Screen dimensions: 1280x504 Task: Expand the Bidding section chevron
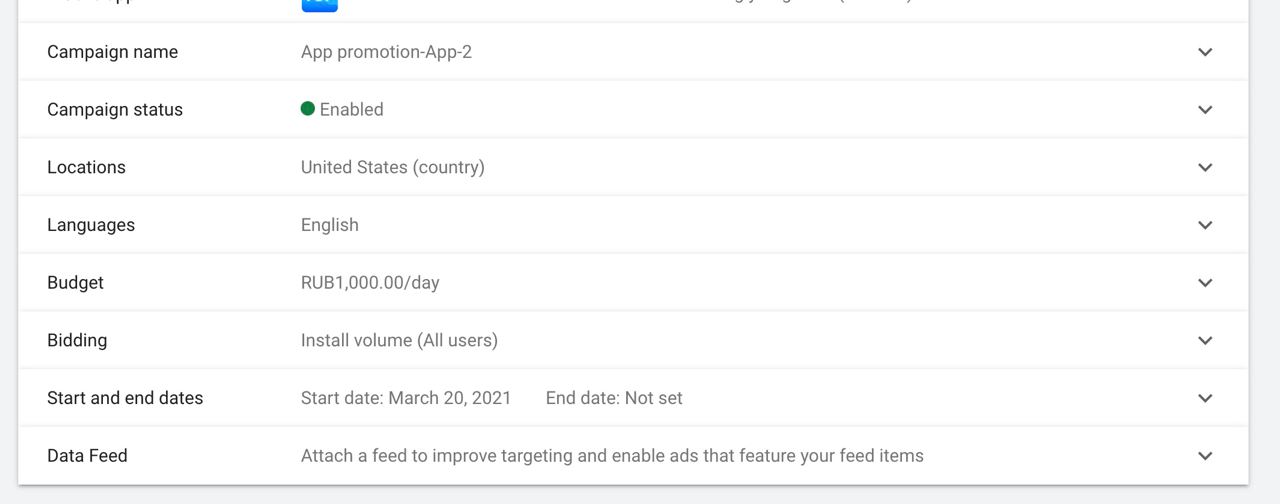(1205, 340)
